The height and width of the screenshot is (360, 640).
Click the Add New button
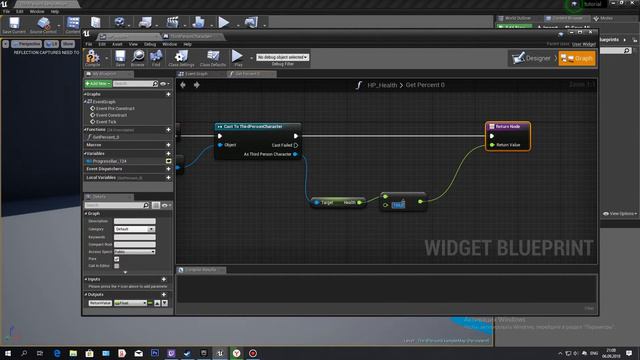98,84
